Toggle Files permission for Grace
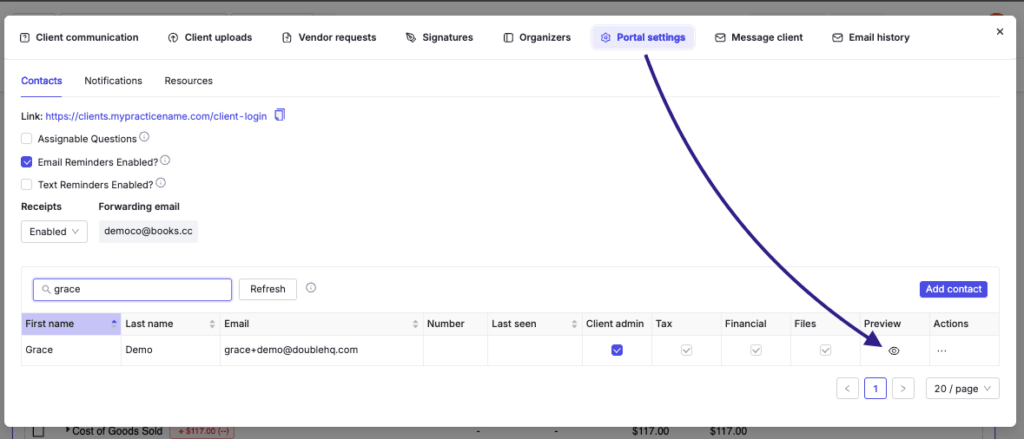This screenshot has width=1024, height=439. point(825,350)
